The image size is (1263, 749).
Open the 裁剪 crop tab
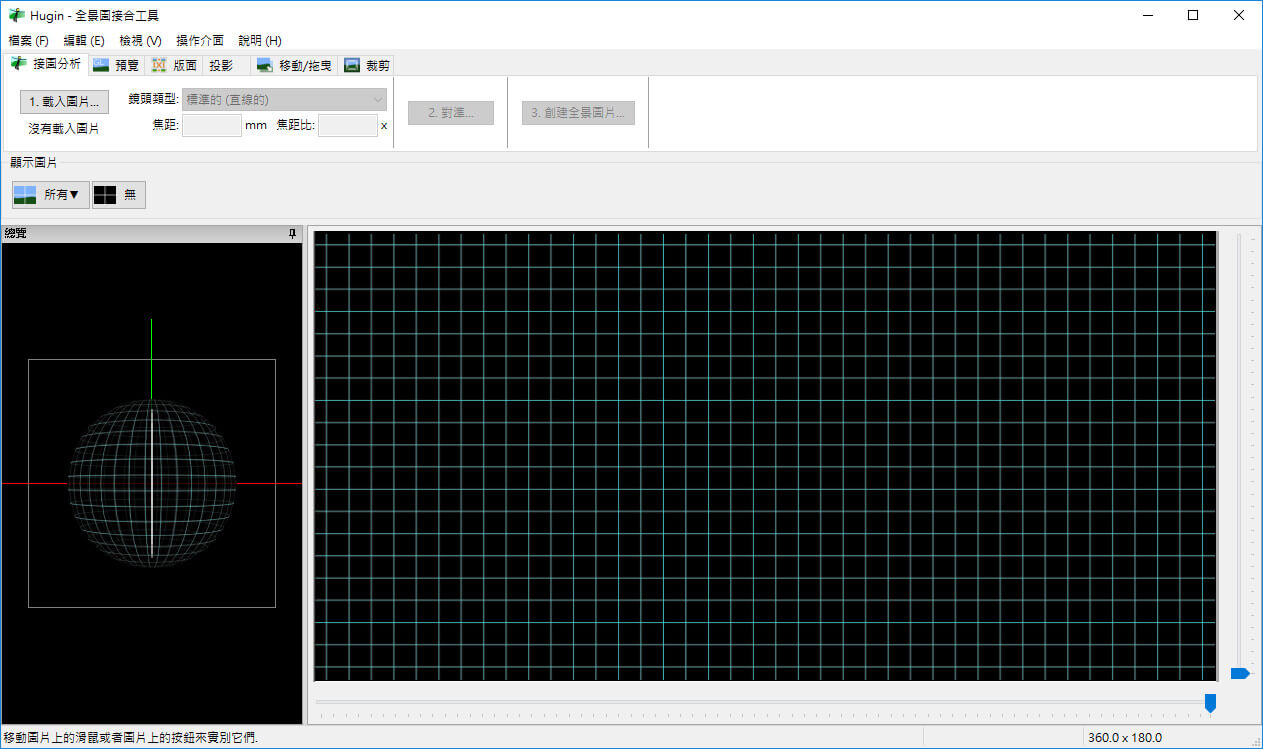point(366,65)
